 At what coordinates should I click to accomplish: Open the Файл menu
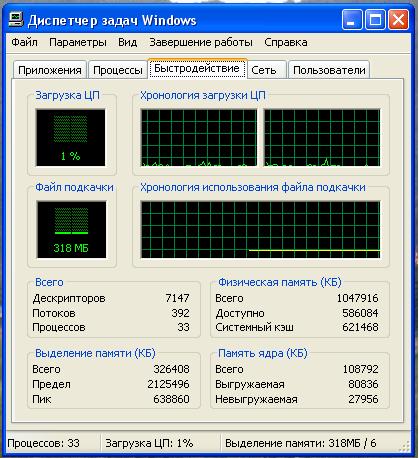[x=24, y=42]
